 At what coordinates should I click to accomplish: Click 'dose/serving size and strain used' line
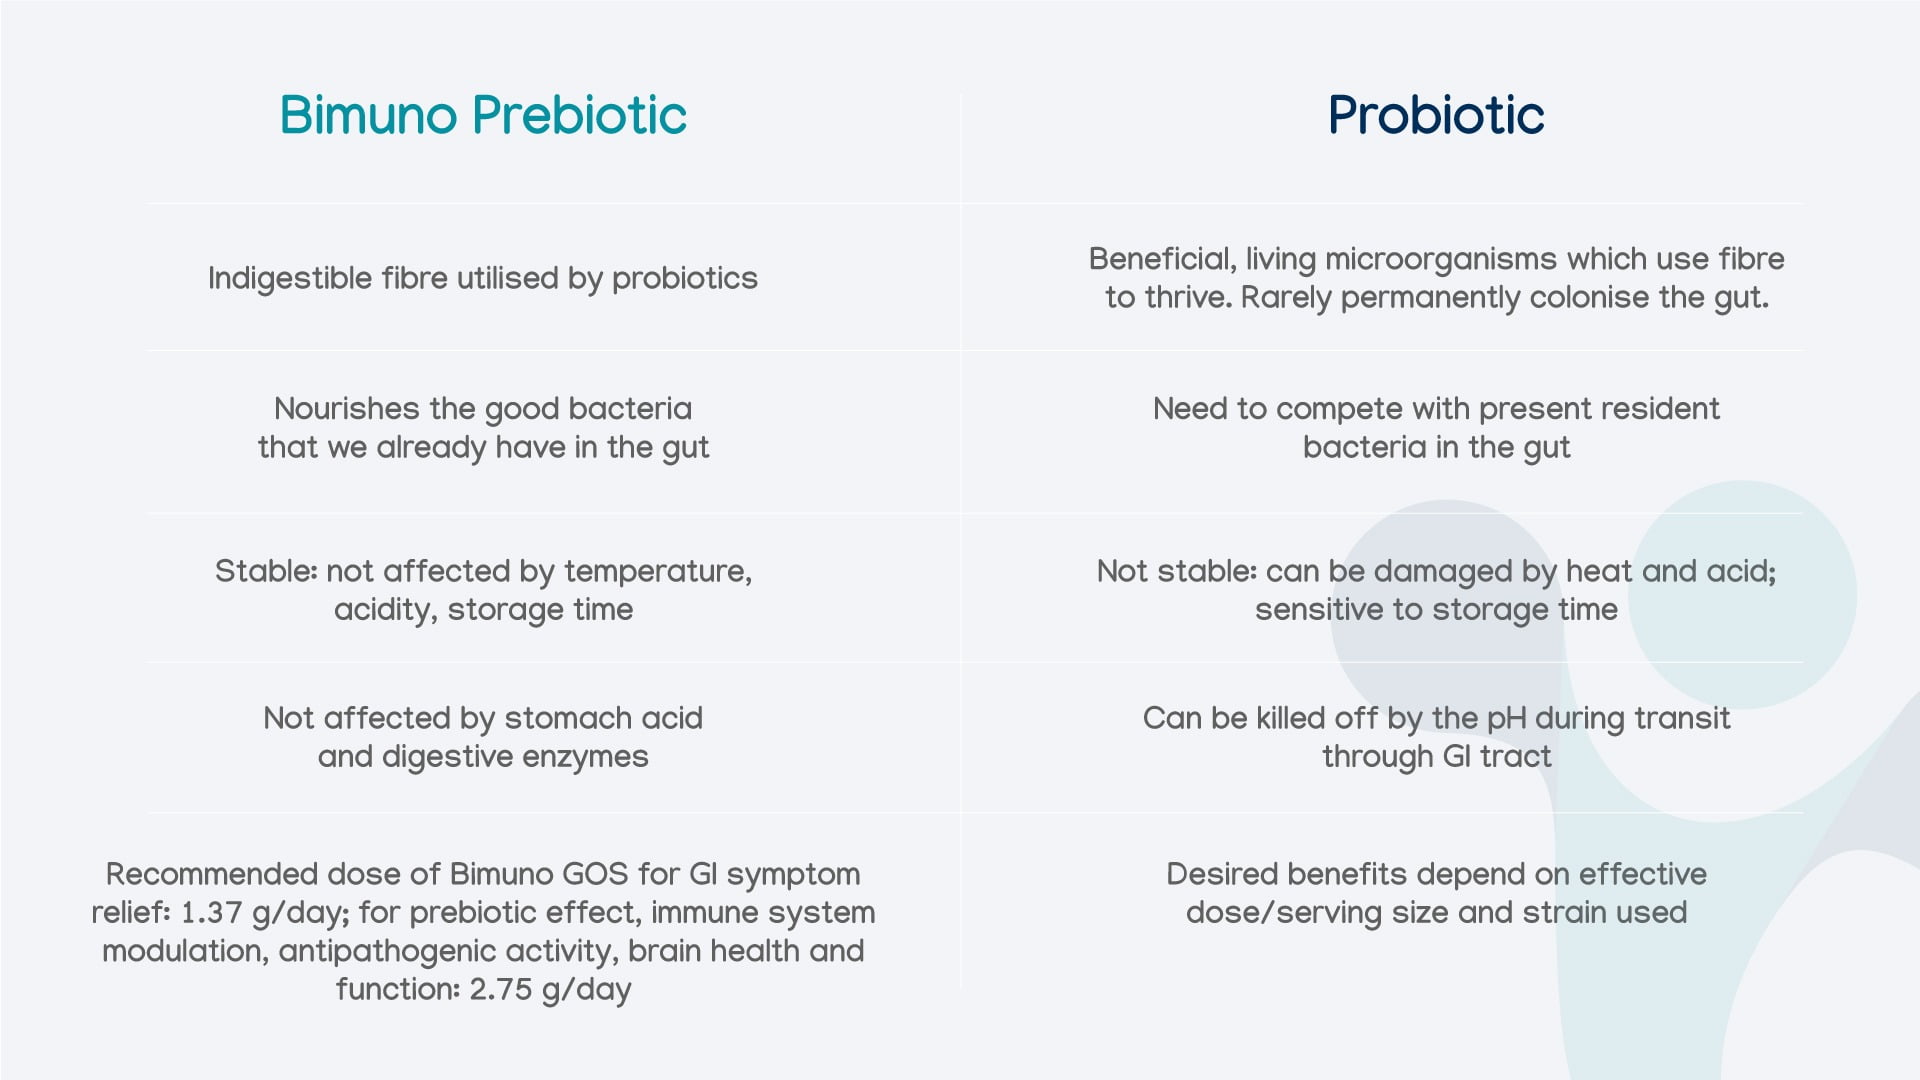pos(1436,912)
